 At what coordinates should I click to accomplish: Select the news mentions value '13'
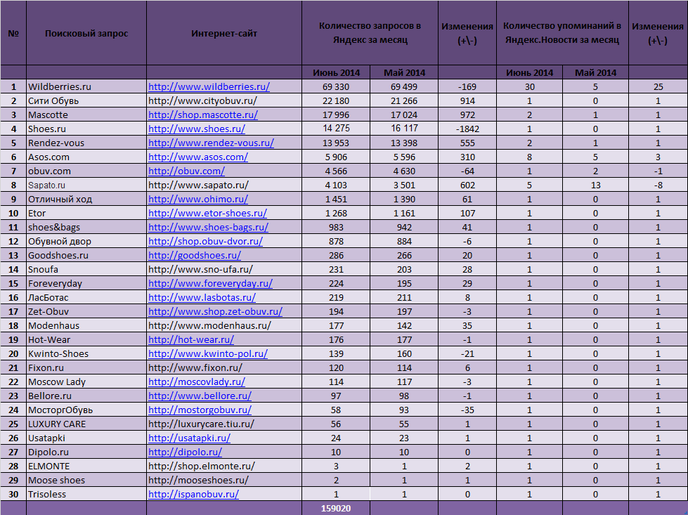[x=595, y=185]
